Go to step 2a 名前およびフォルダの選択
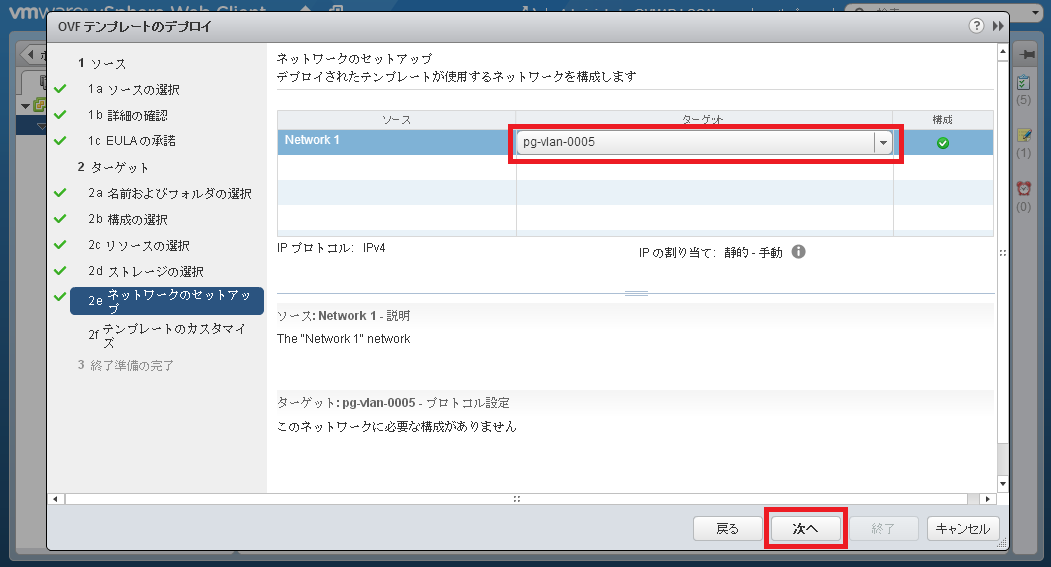The height and width of the screenshot is (567, 1051). click(170, 193)
